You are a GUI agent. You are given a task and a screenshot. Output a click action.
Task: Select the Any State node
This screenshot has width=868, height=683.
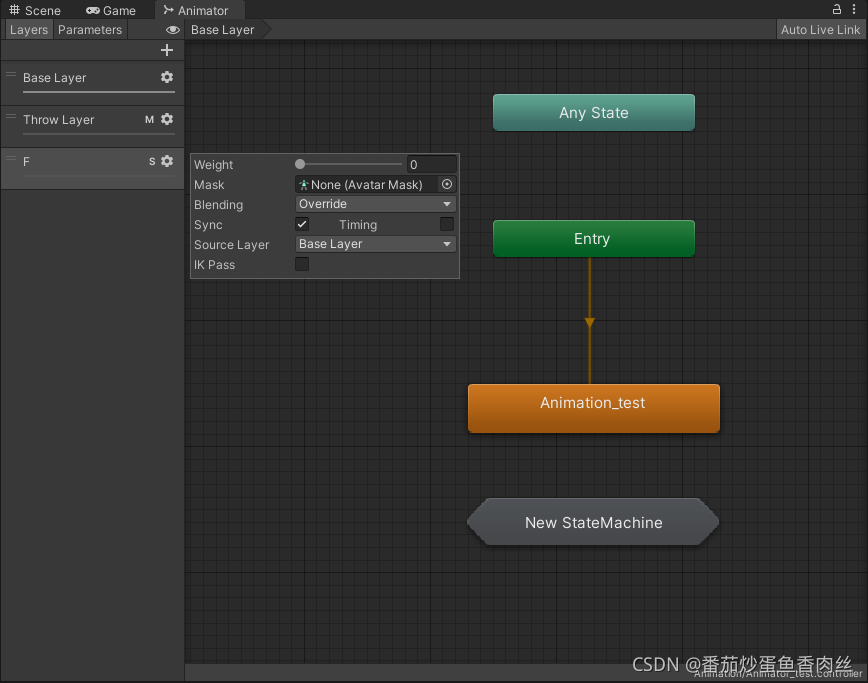pyautogui.click(x=593, y=112)
